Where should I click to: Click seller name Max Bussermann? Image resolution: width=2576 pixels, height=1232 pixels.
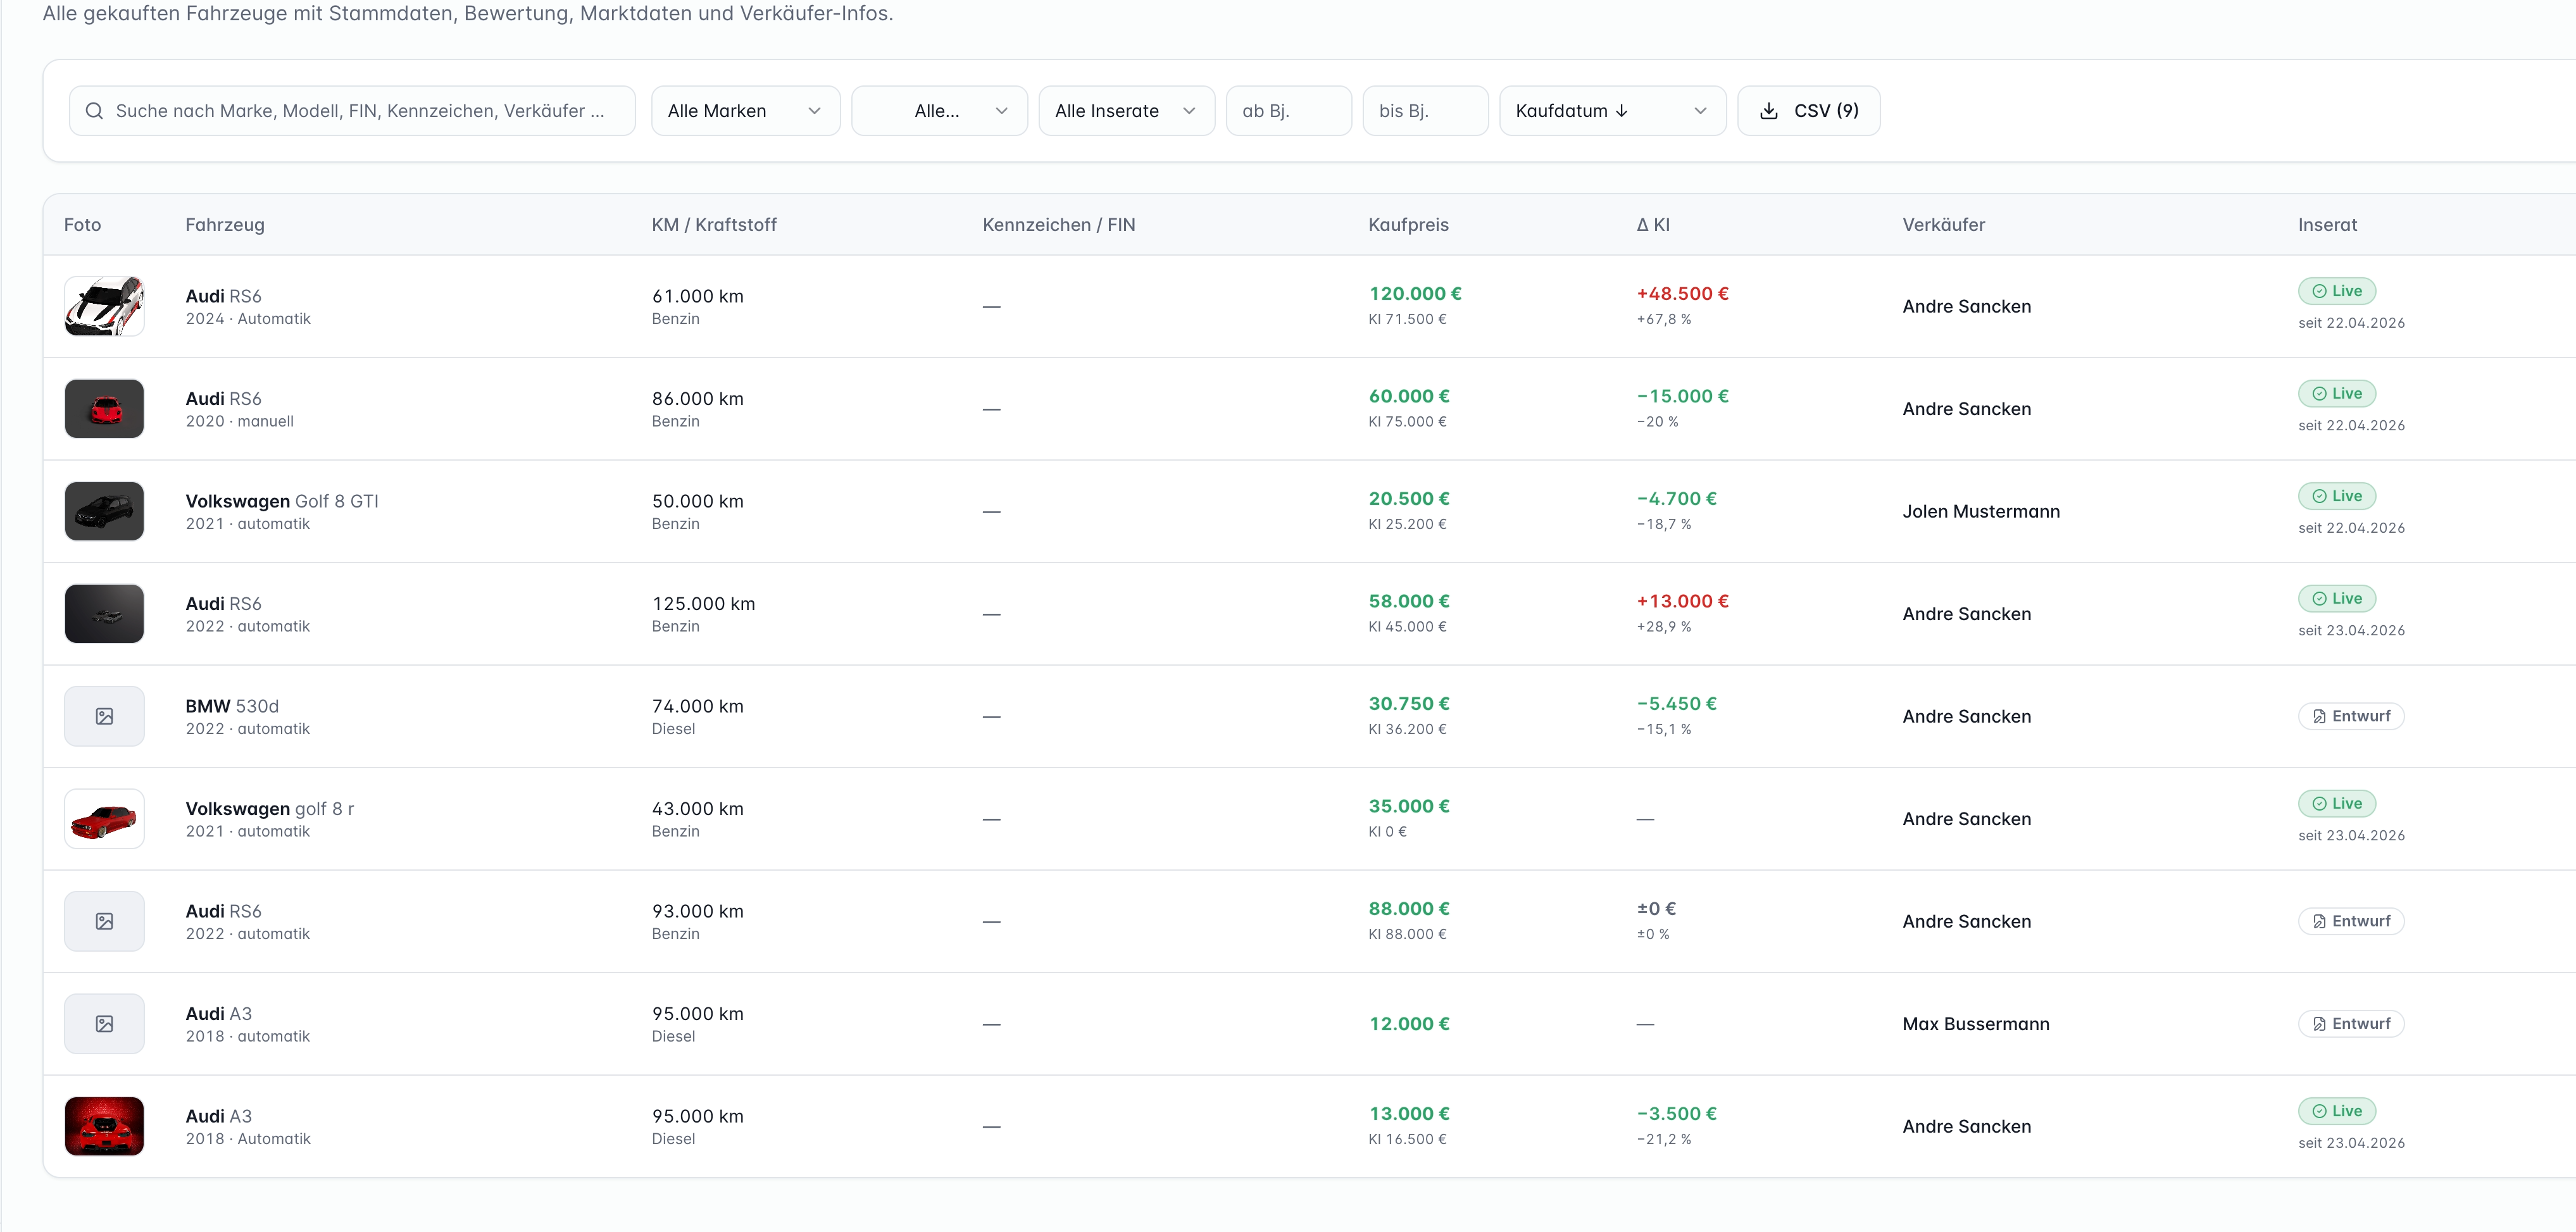click(x=1976, y=1024)
